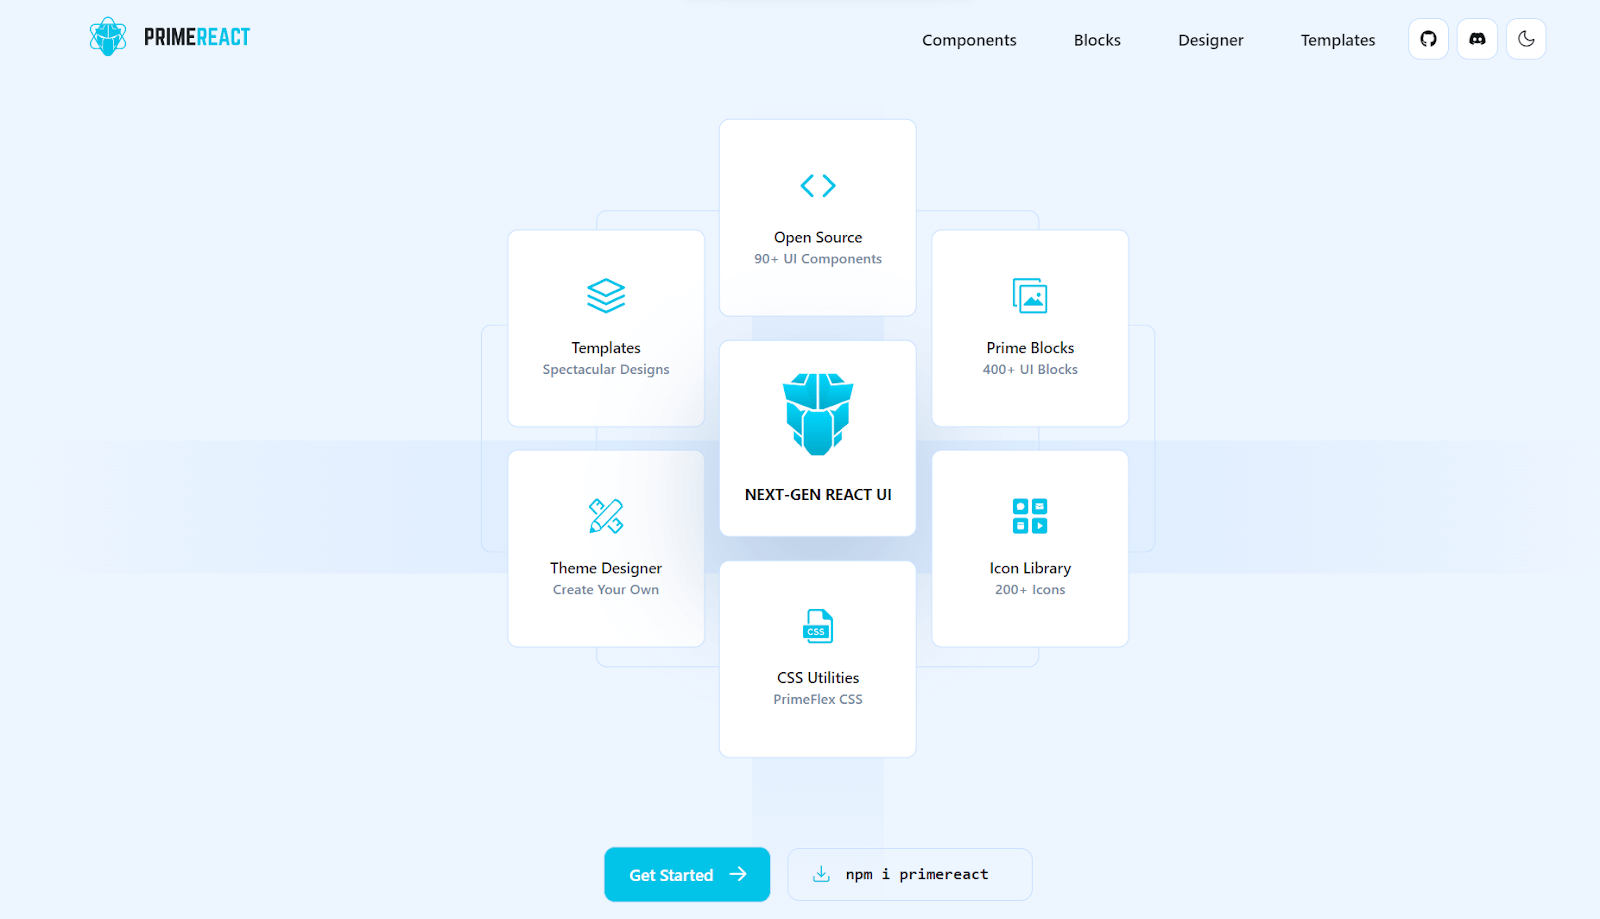
Task: Click the download icon beside npm command
Action: tap(822, 873)
